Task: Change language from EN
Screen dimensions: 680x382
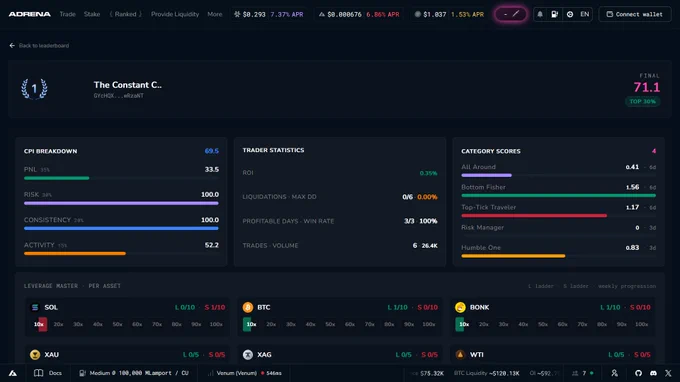Action: pyautogui.click(x=585, y=14)
